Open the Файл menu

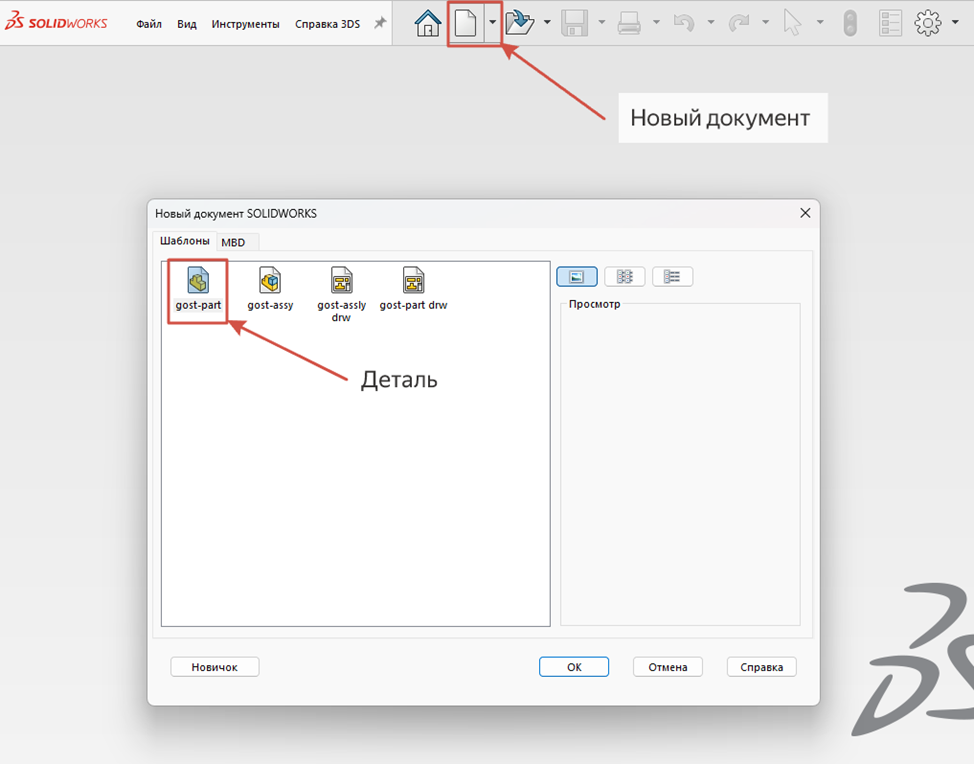[149, 24]
